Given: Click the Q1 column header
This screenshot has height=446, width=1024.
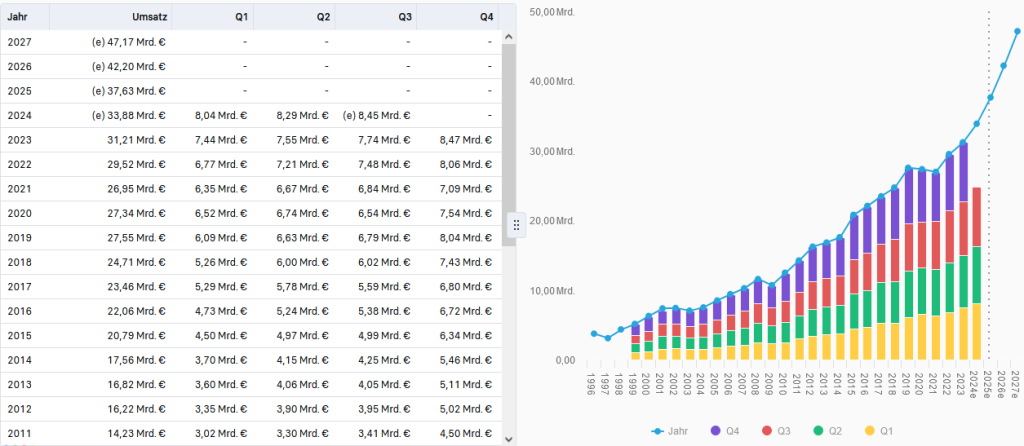Looking at the screenshot, I should [242, 17].
